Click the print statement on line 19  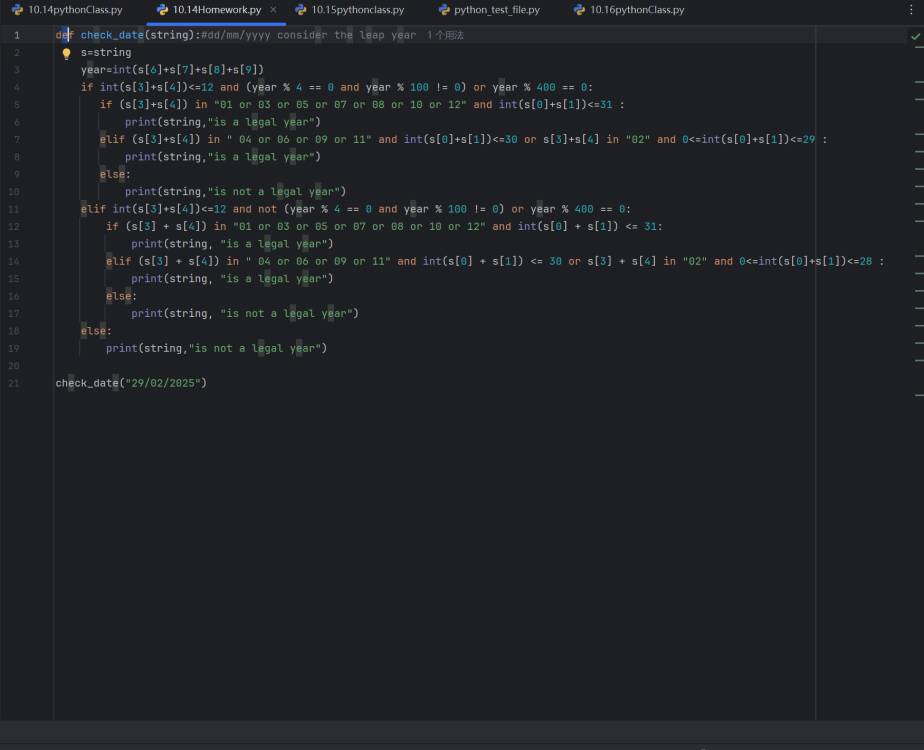click(x=216, y=348)
